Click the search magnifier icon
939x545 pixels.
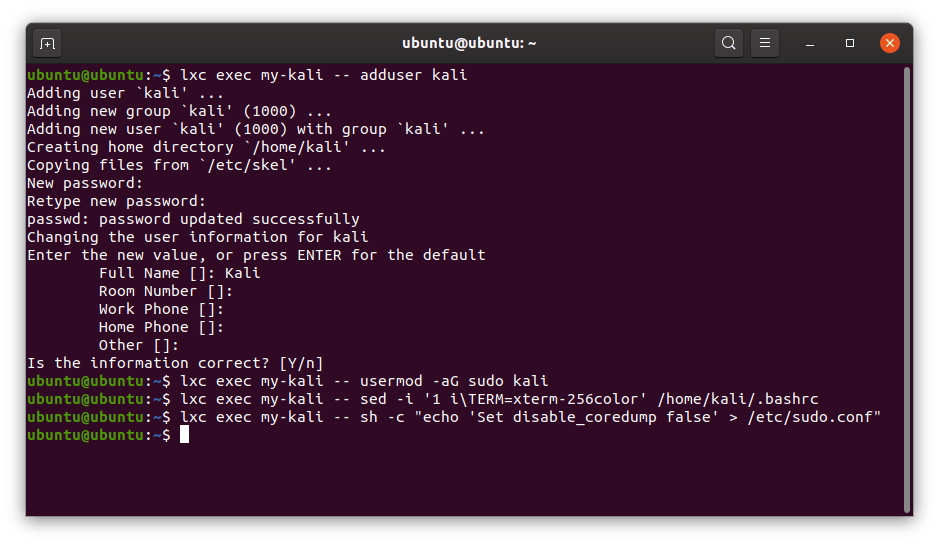pyautogui.click(x=729, y=43)
